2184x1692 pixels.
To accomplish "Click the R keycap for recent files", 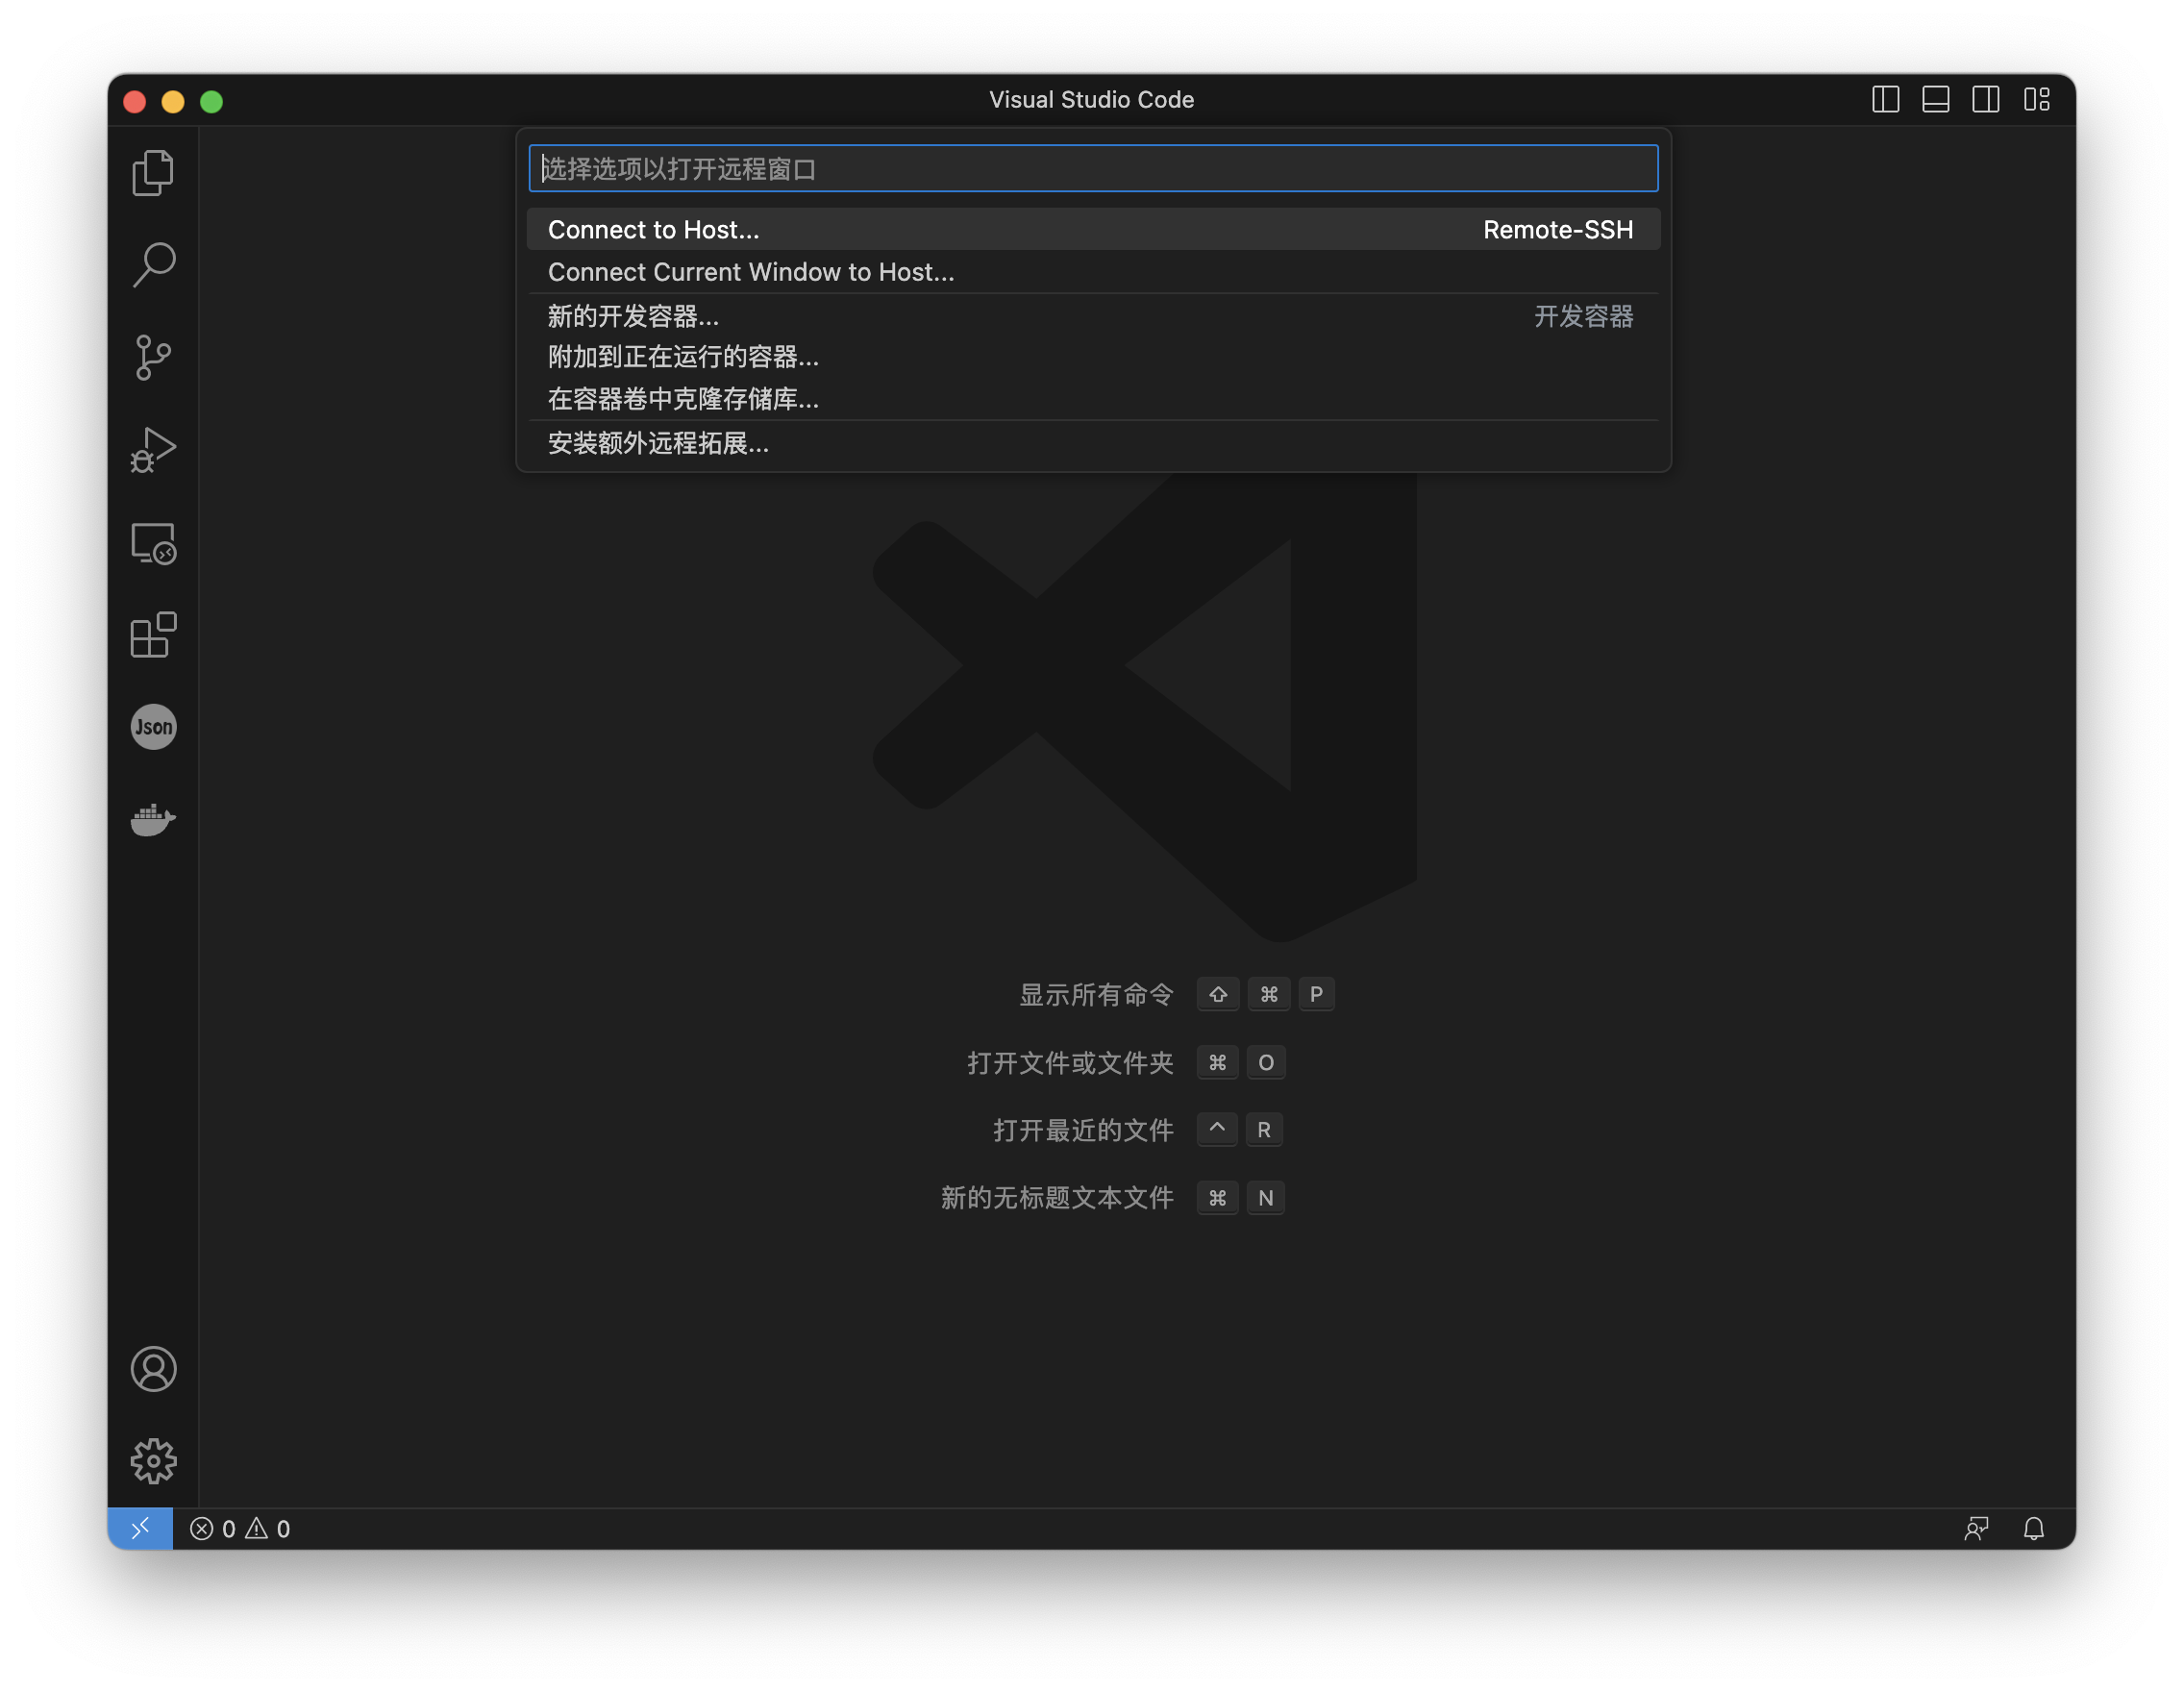I will (1264, 1130).
